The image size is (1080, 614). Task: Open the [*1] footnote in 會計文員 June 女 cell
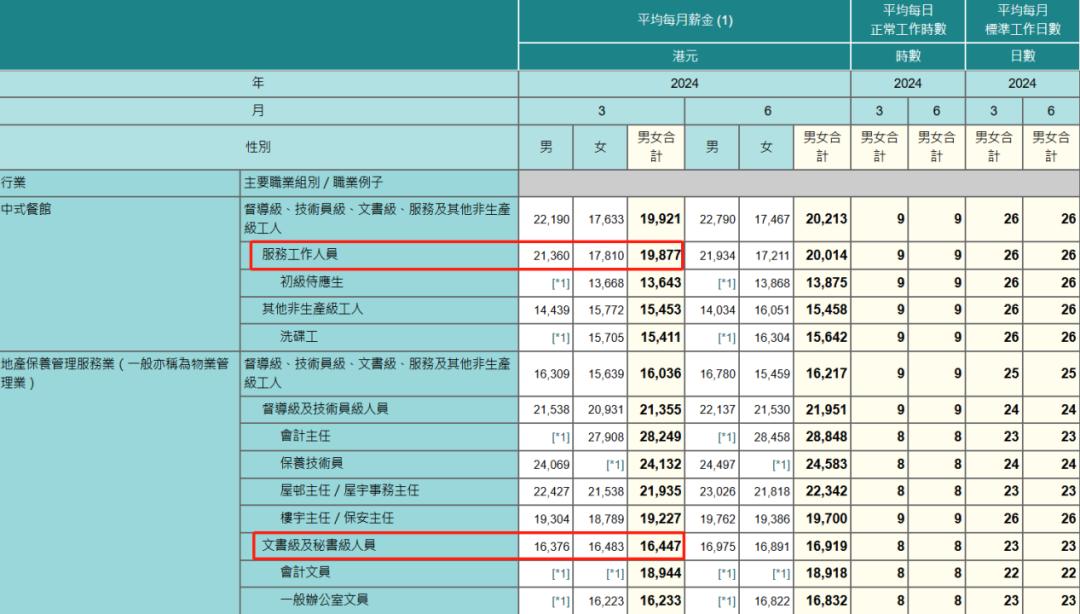point(781,573)
